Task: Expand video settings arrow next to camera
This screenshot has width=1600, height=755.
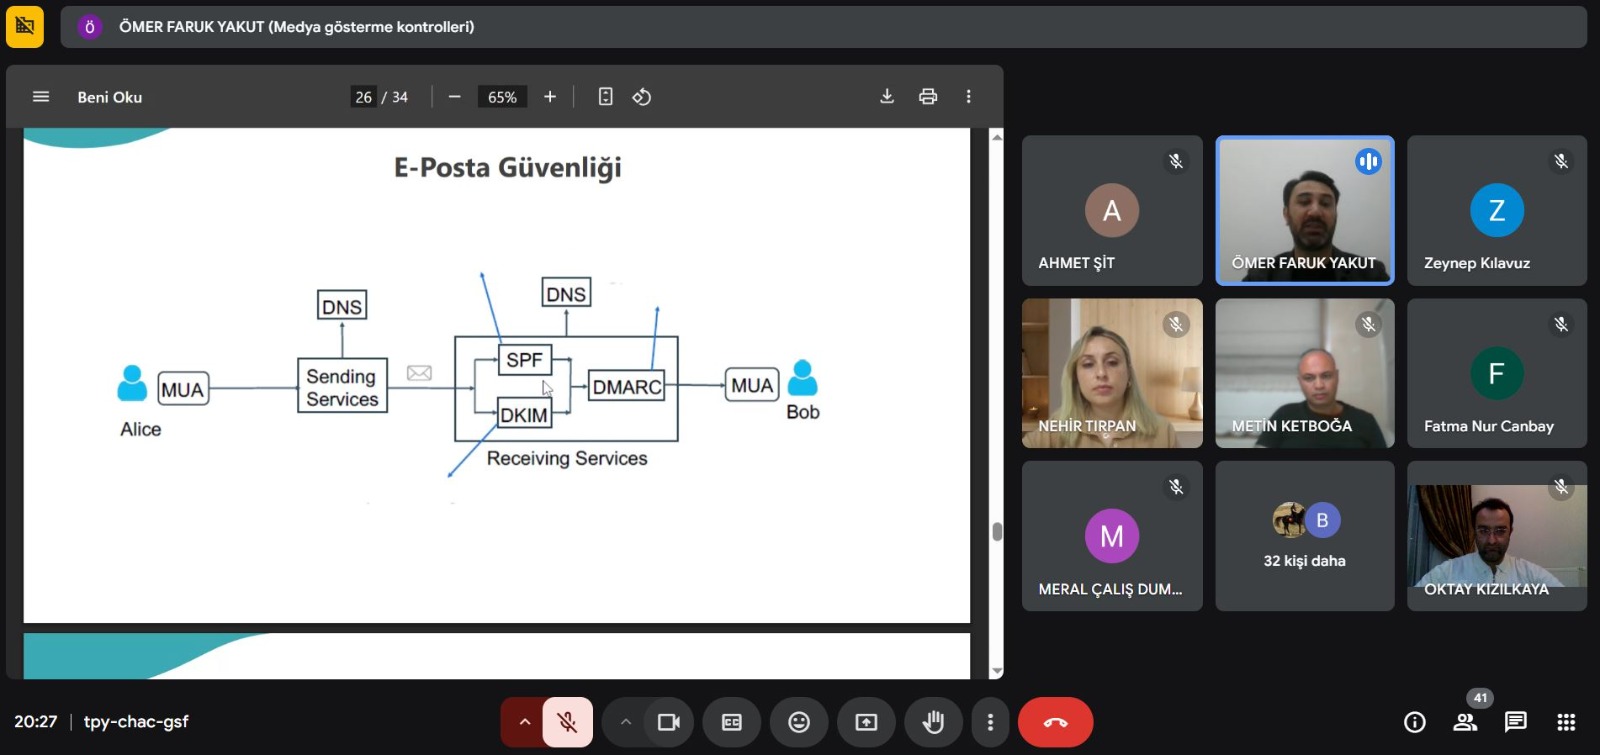Action: click(626, 722)
